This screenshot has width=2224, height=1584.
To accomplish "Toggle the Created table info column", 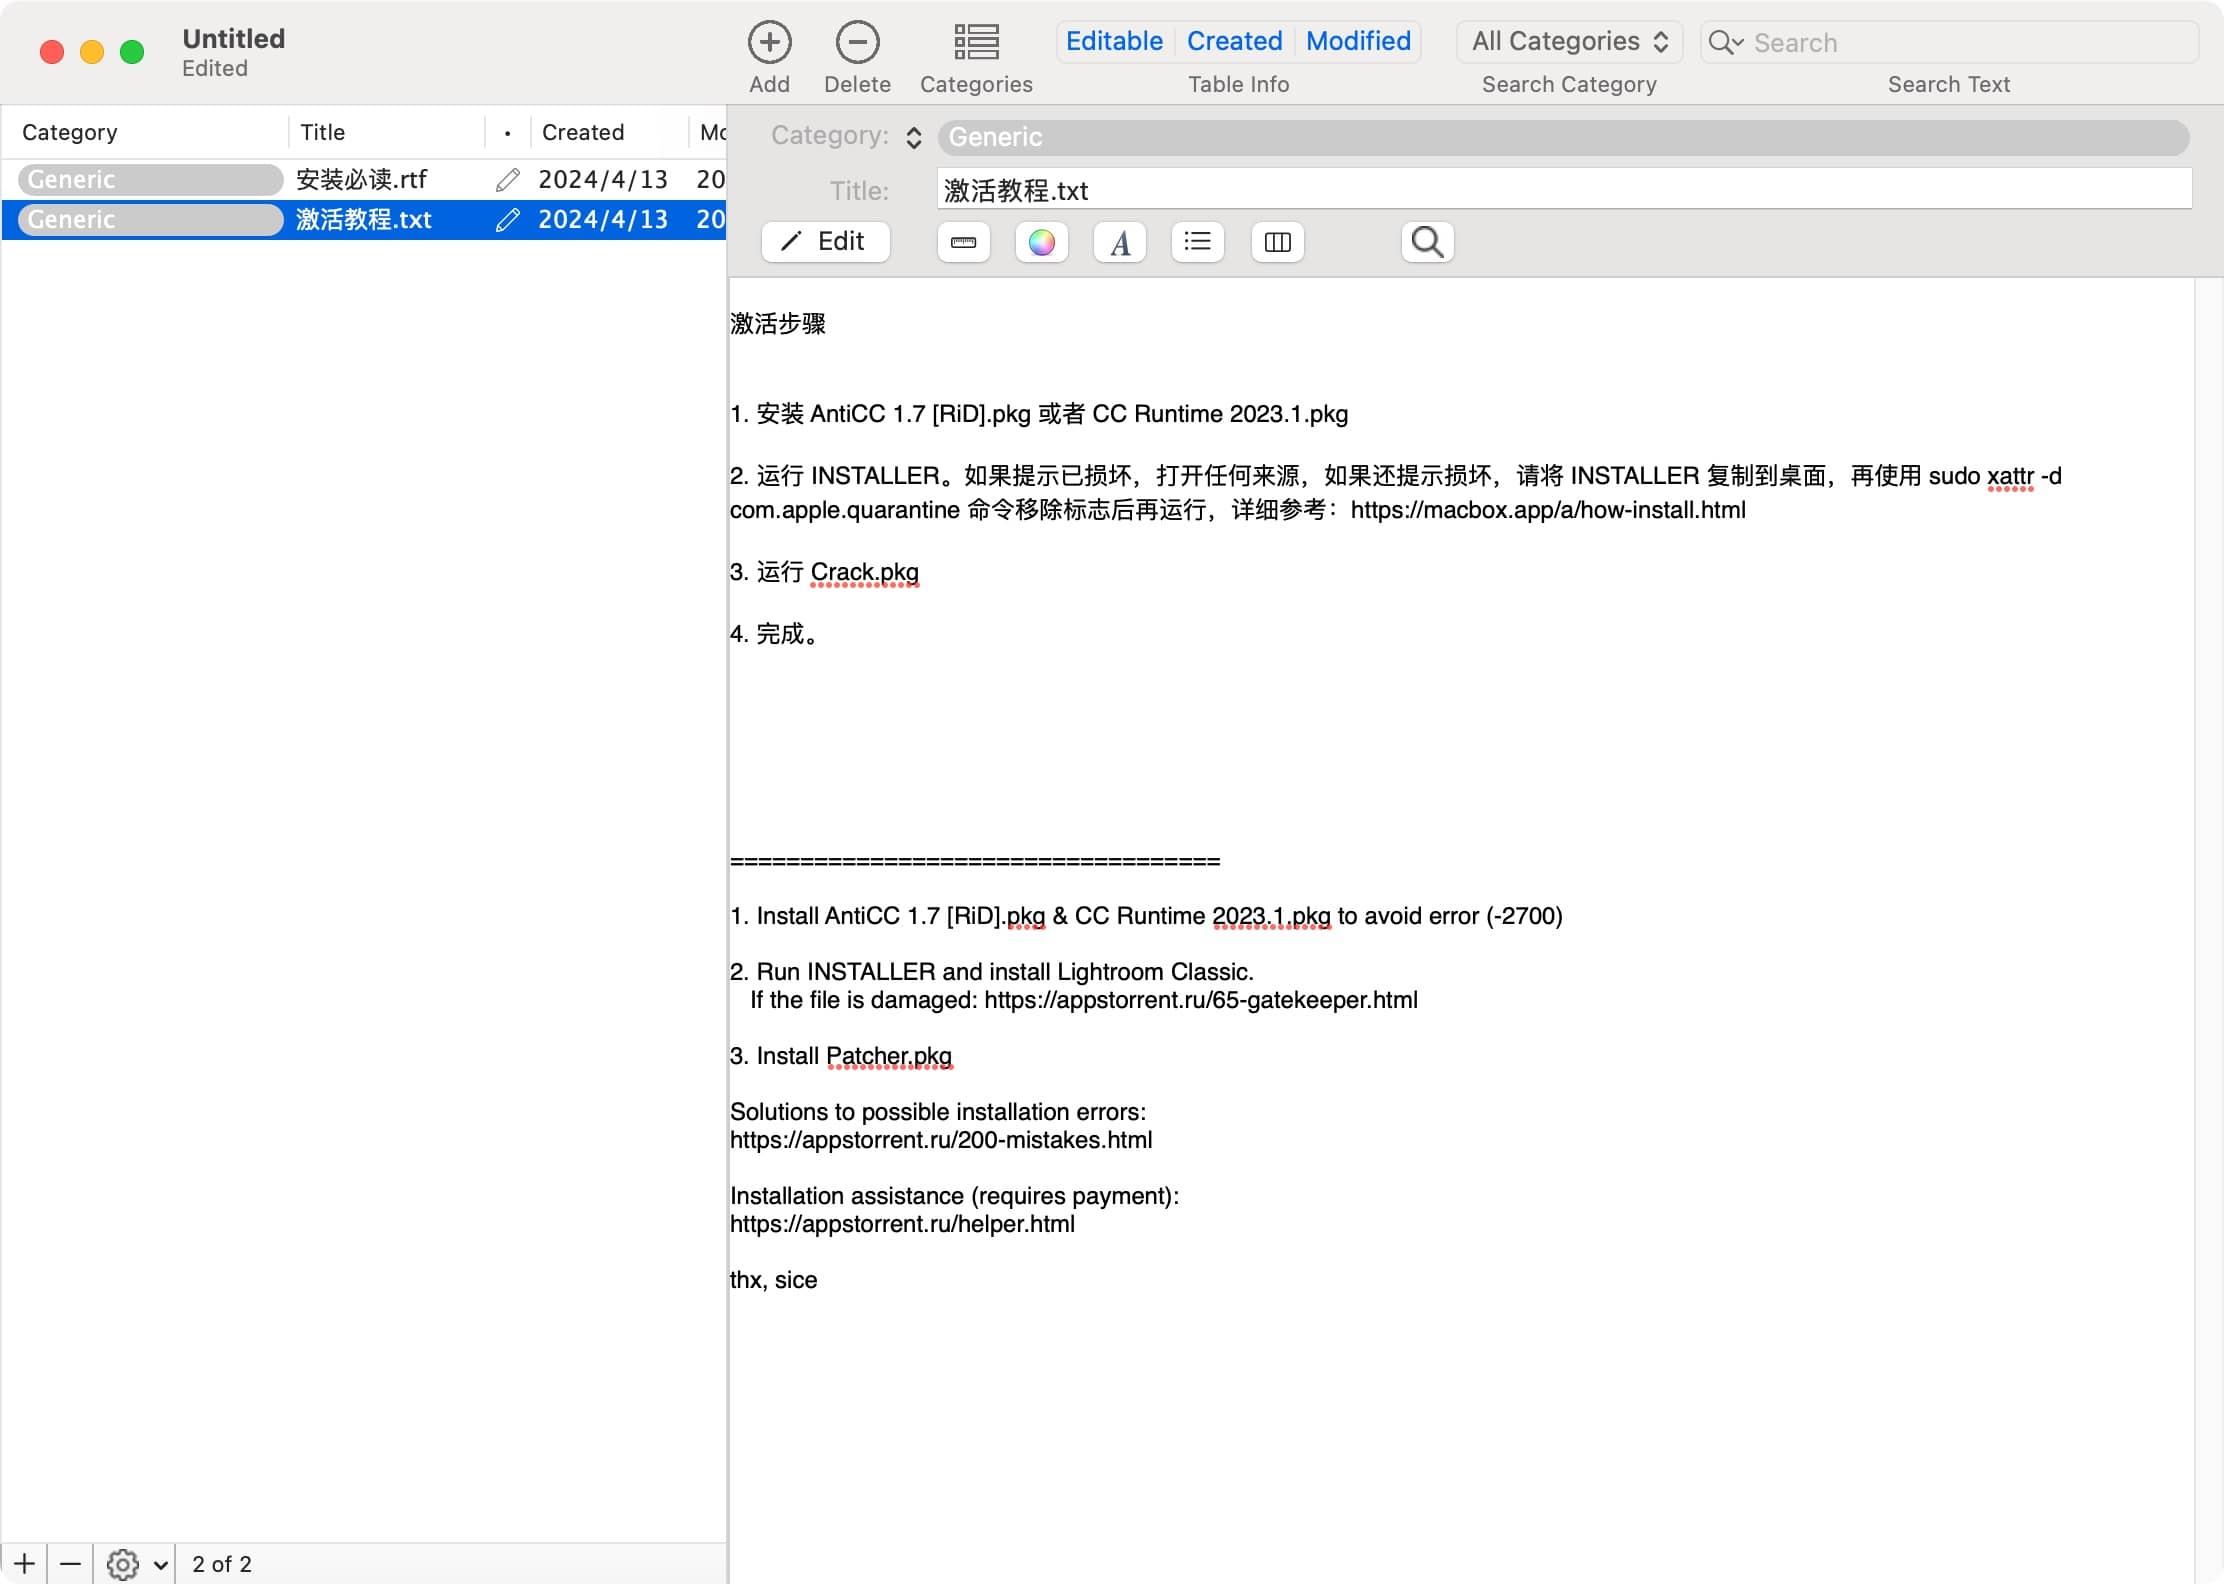I will tap(1234, 41).
